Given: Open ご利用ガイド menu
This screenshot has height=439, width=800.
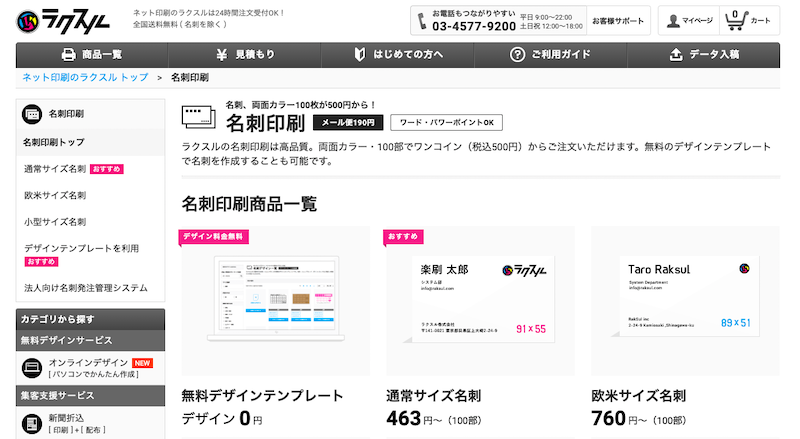Looking at the screenshot, I should [x=550, y=55].
